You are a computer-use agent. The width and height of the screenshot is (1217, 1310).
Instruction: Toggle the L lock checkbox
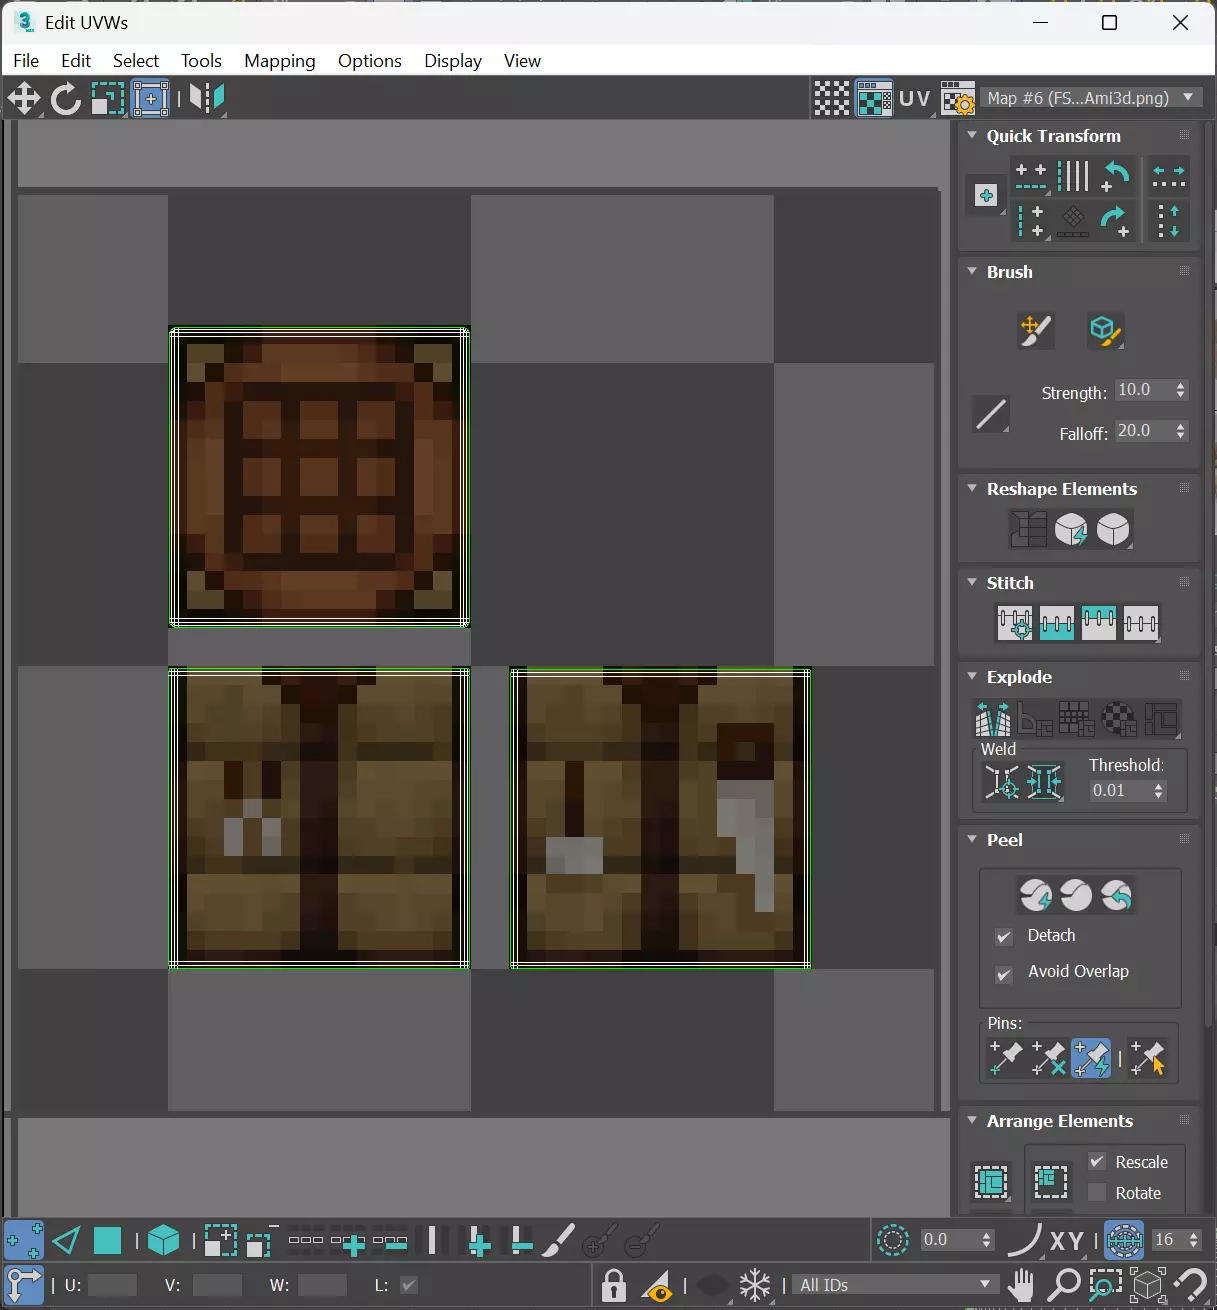[x=409, y=1285]
